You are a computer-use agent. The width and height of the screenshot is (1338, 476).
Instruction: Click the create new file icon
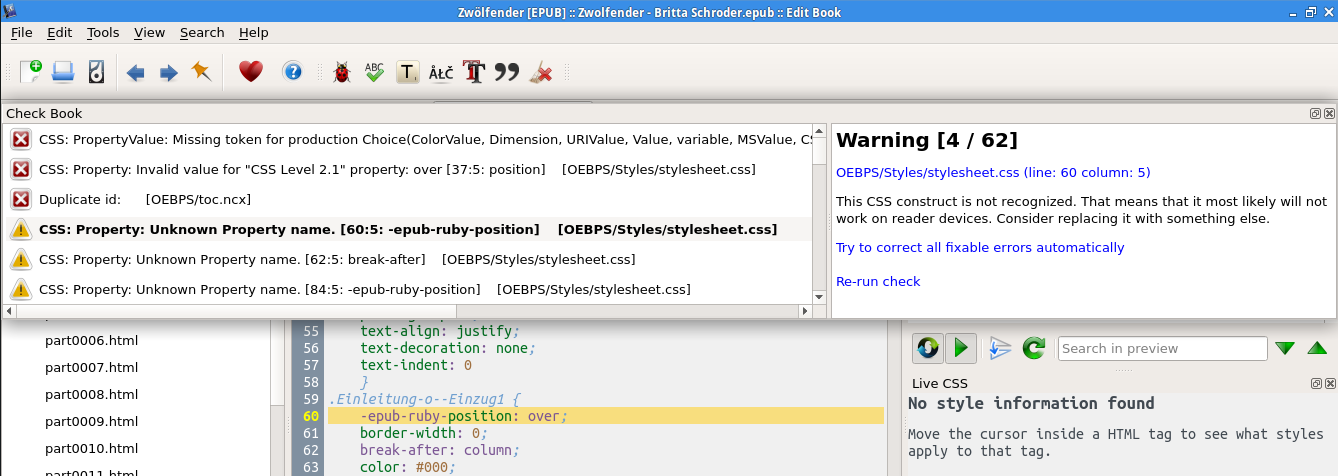click(x=31, y=72)
